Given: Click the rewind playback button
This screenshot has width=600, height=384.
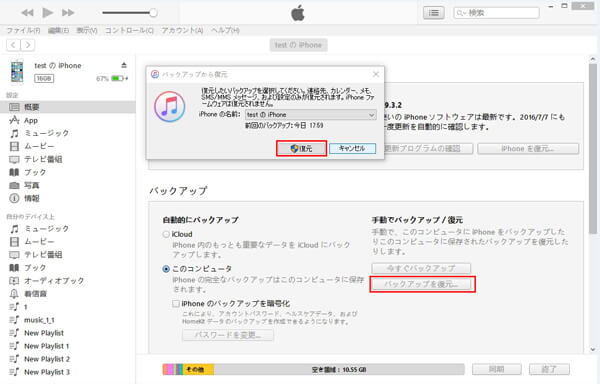Looking at the screenshot, I should coord(27,13).
